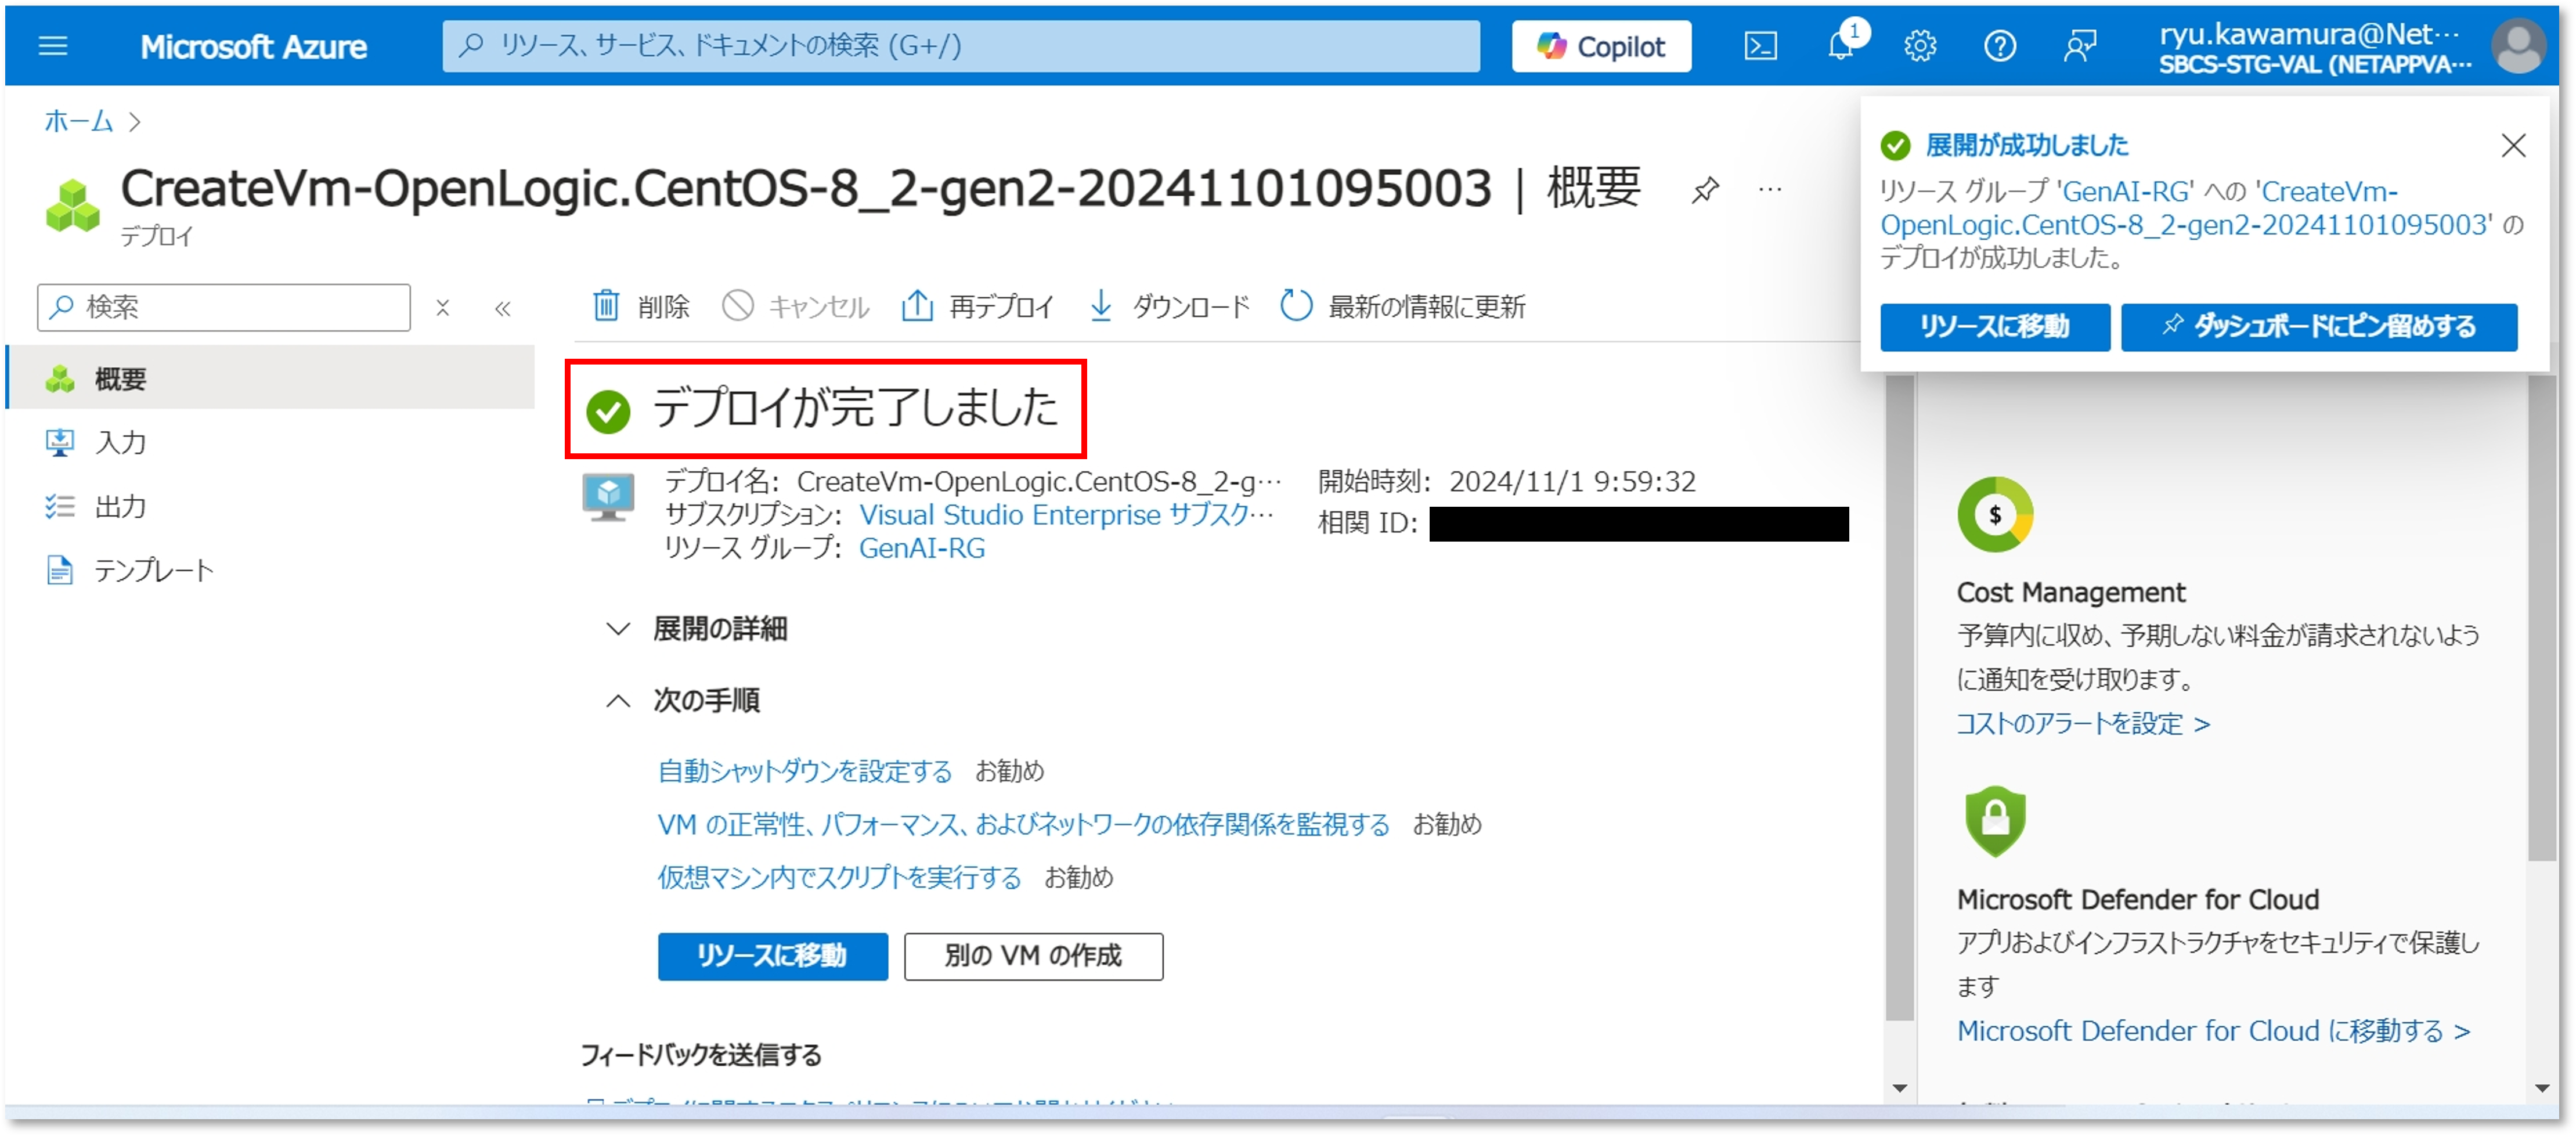Click the デプロイ名 value text
Image resolution: width=2576 pixels, height=1136 pixels.
coord(1038,482)
